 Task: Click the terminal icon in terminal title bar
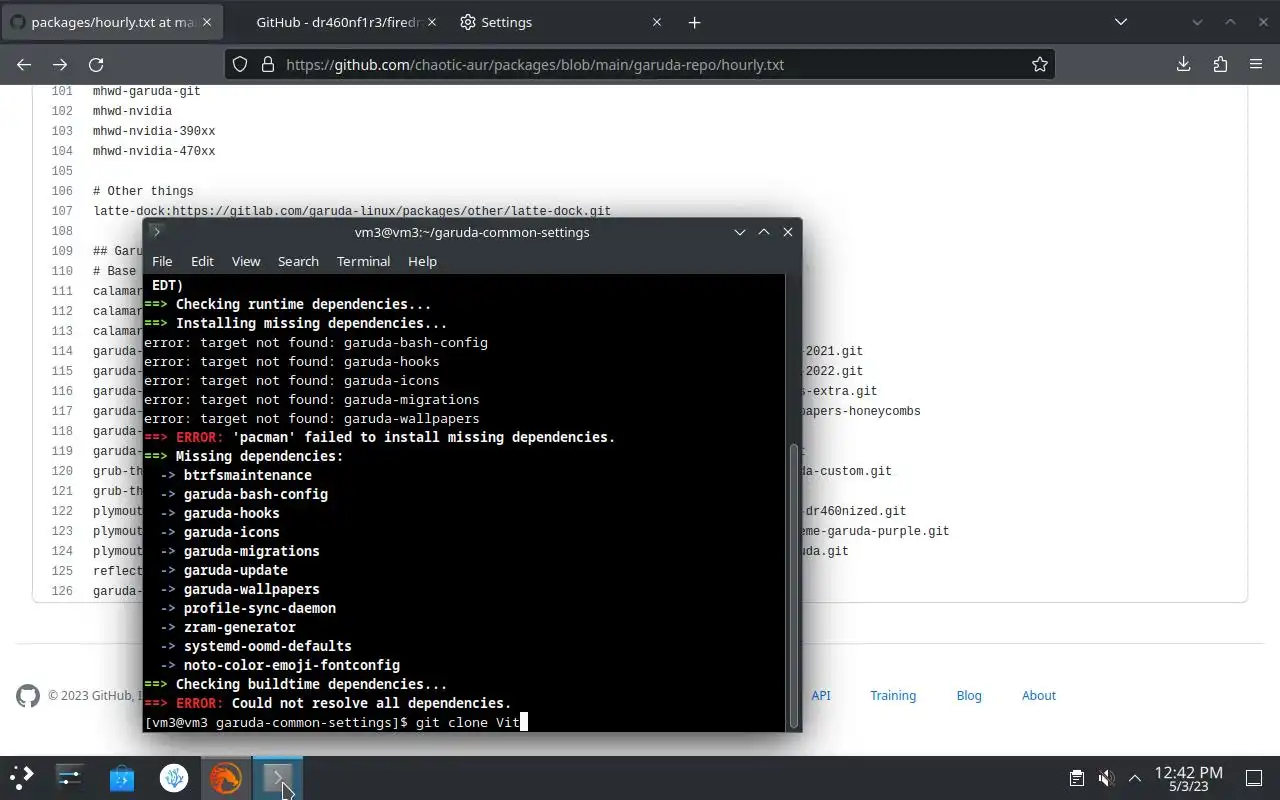point(156,232)
